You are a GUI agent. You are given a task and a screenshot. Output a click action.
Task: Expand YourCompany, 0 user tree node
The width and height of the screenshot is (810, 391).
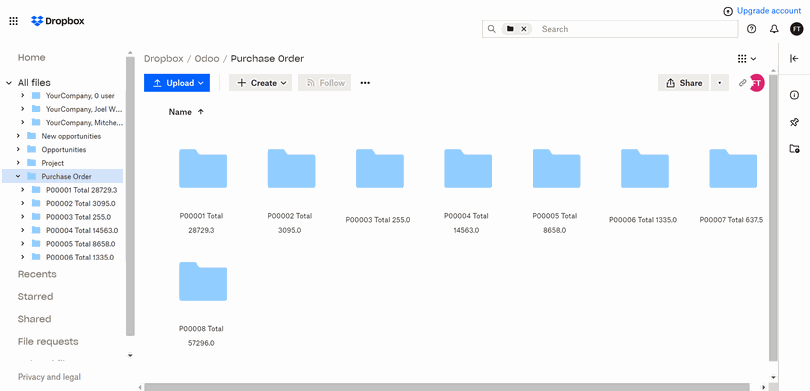click(x=23, y=96)
